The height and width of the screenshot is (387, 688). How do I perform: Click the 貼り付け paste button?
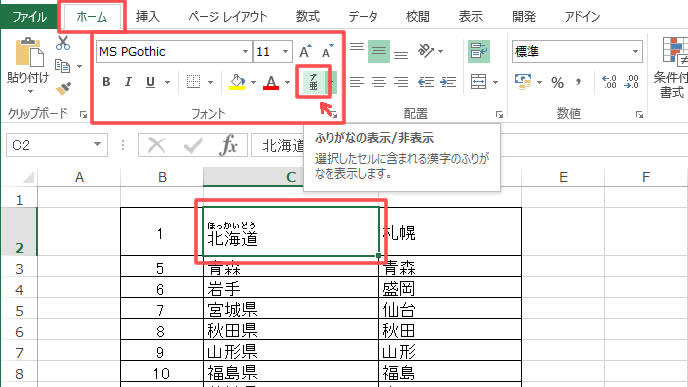click(x=28, y=65)
